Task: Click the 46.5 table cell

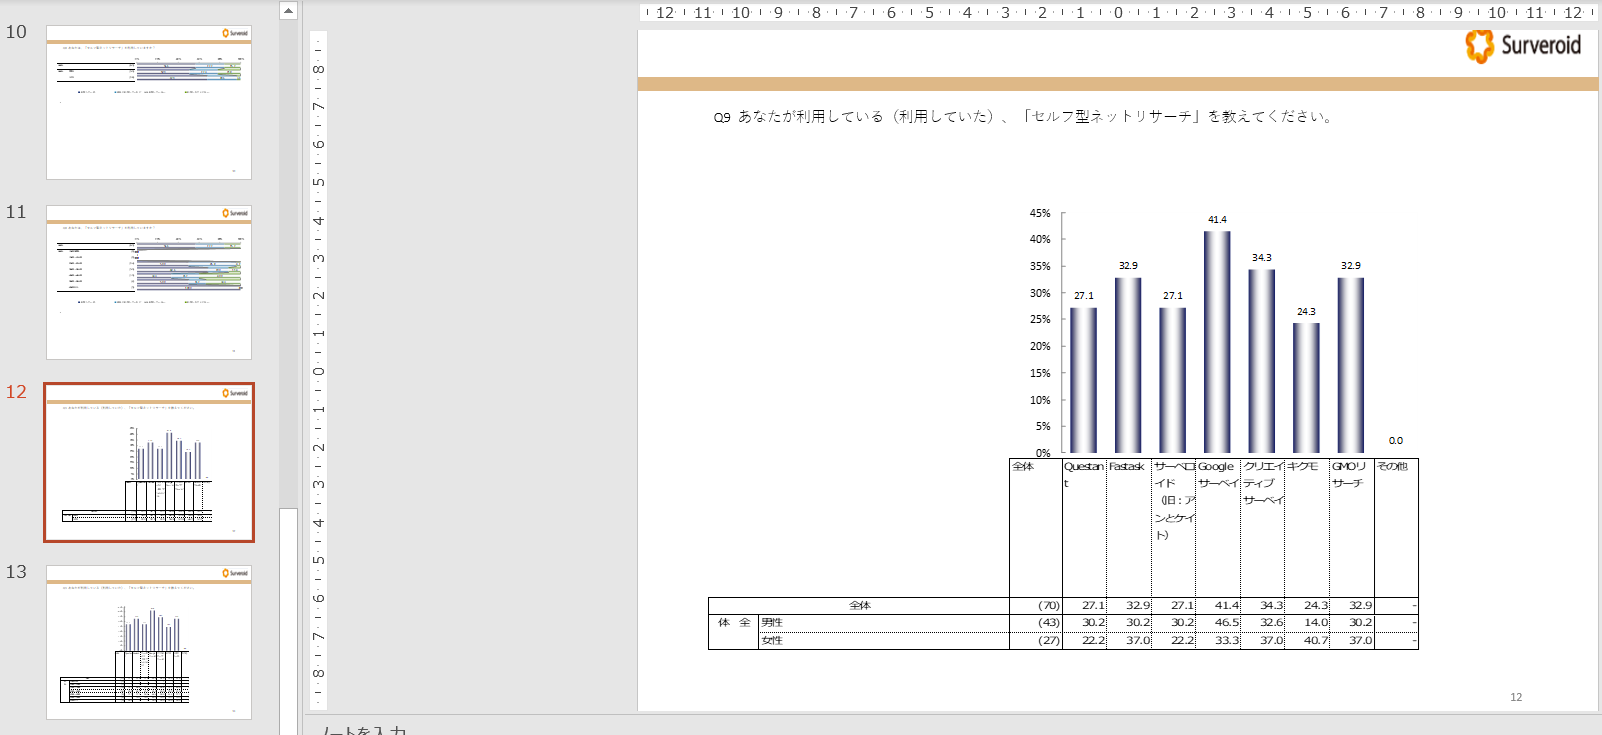Action: 1218,623
